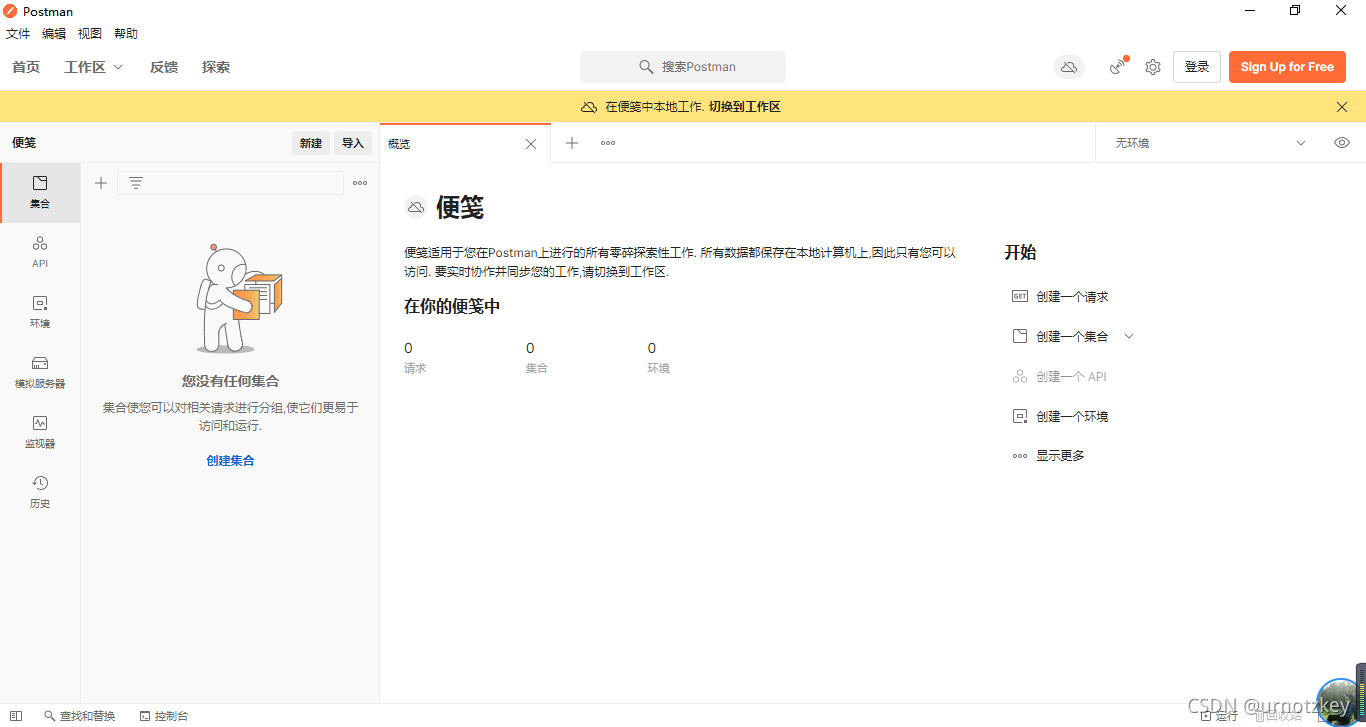Open the satellite capture requests icon
The width and height of the screenshot is (1366, 727).
tap(1118, 67)
